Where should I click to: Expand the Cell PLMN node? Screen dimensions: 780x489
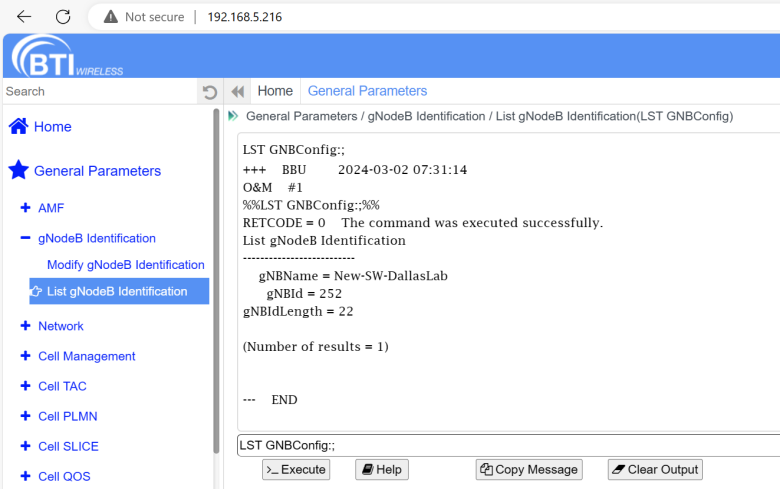click(x=25, y=416)
